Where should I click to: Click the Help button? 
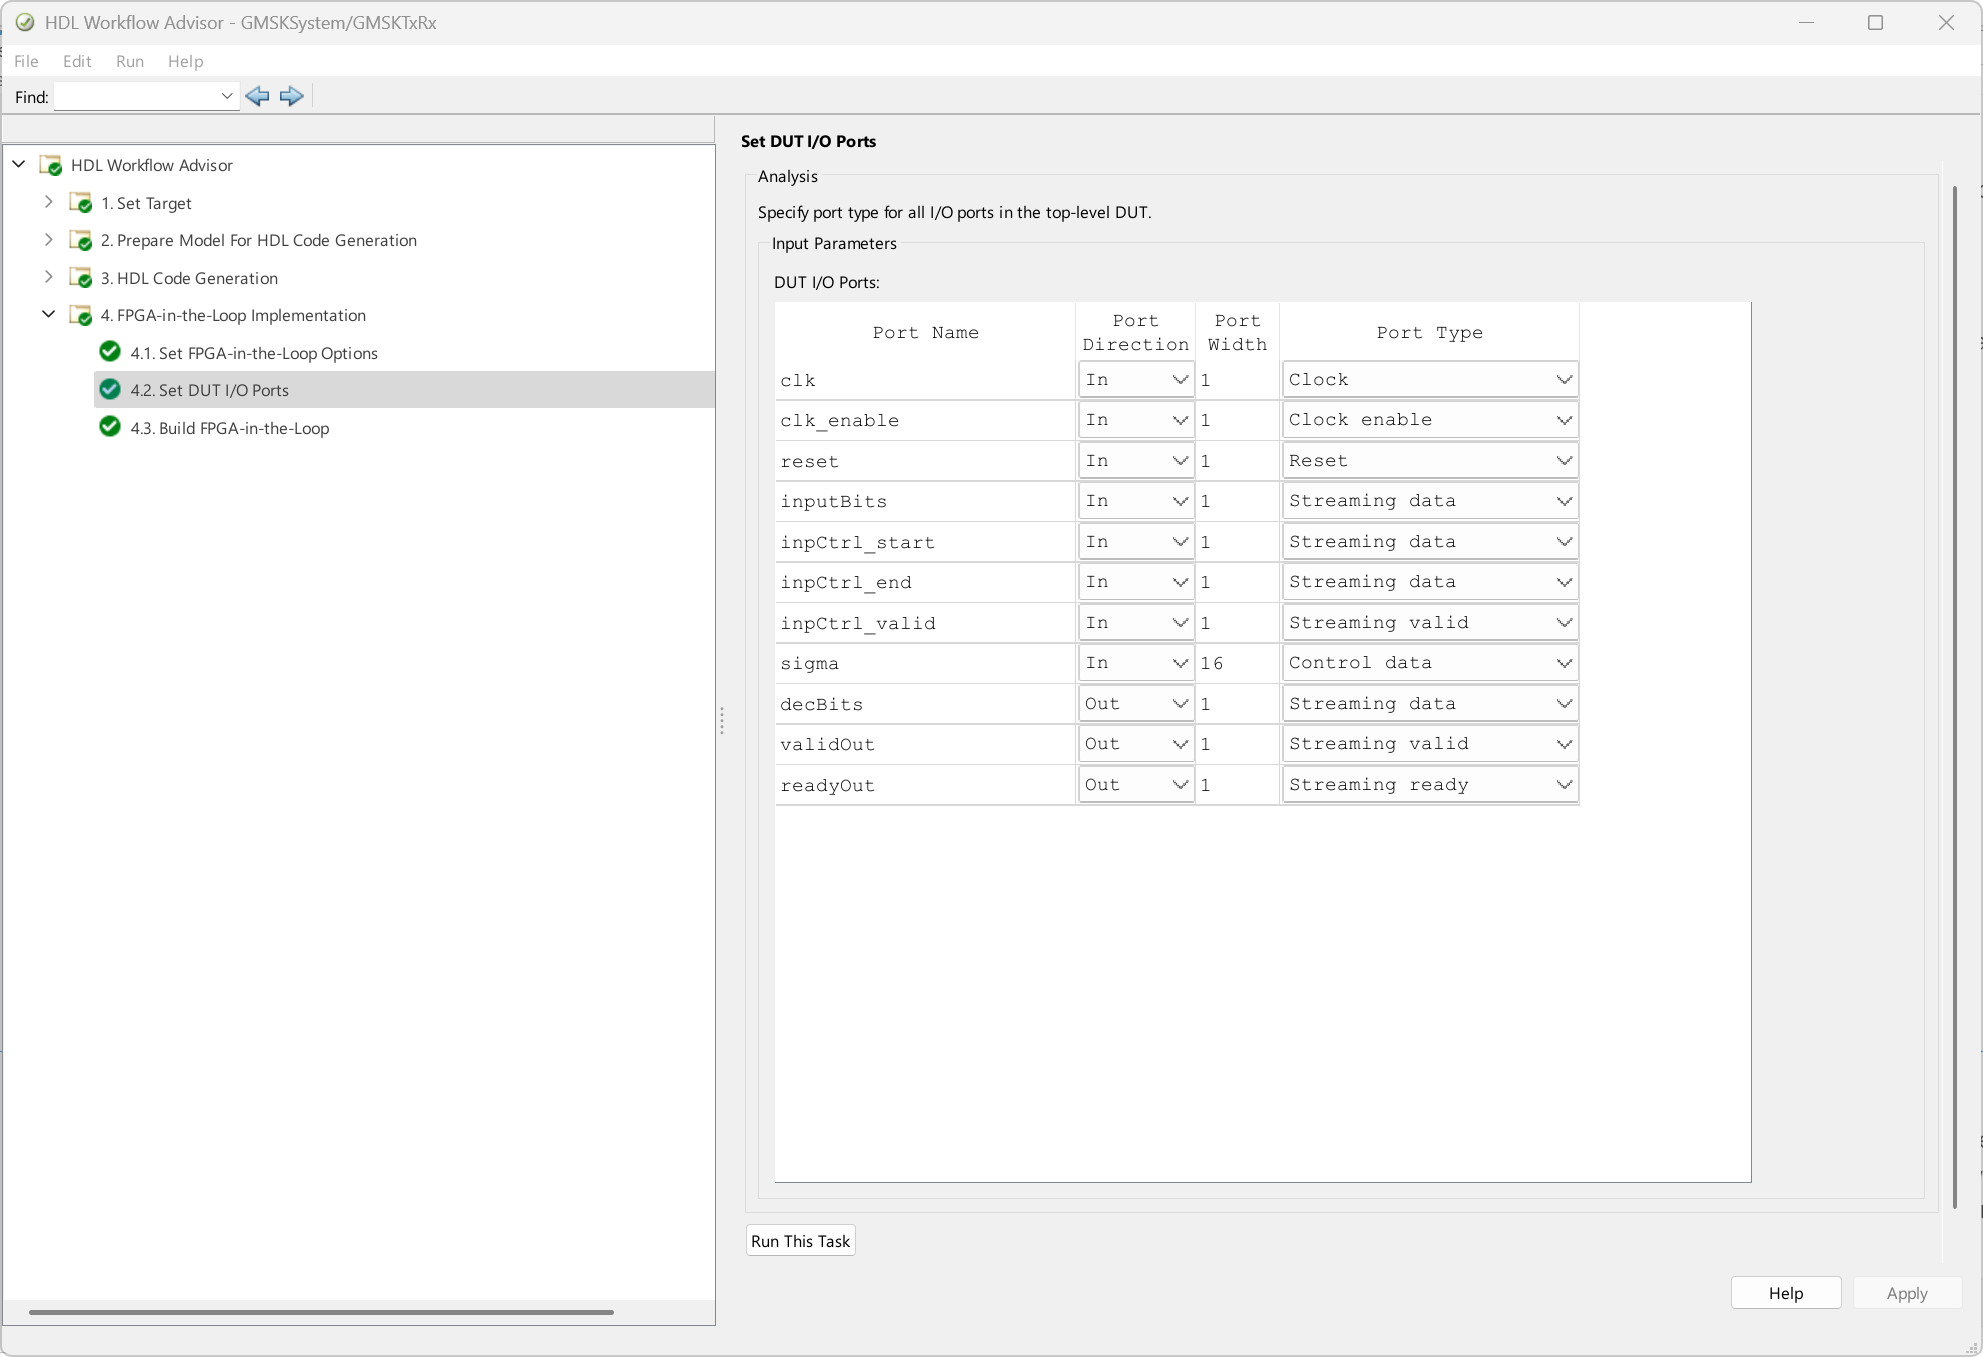1785,1293
